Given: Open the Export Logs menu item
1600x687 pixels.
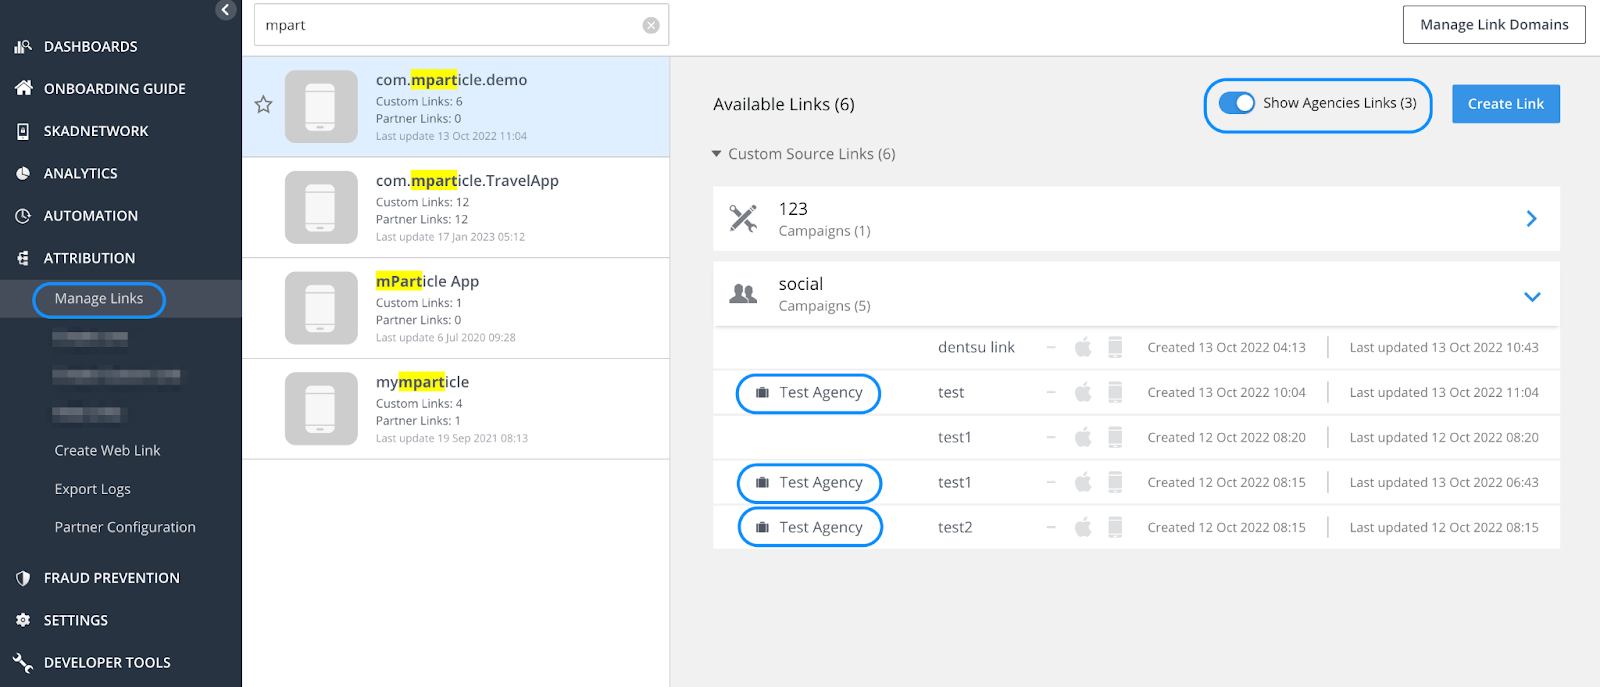Looking at the screenshot, I should [92, 489].
